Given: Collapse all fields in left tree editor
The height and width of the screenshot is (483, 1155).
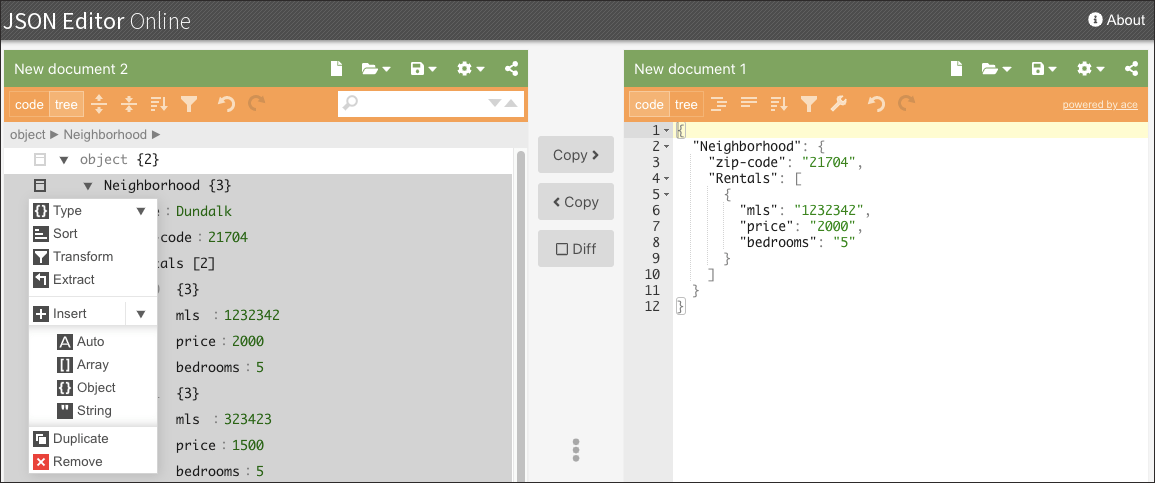Looking at the screenshot, I should [129, 105].
